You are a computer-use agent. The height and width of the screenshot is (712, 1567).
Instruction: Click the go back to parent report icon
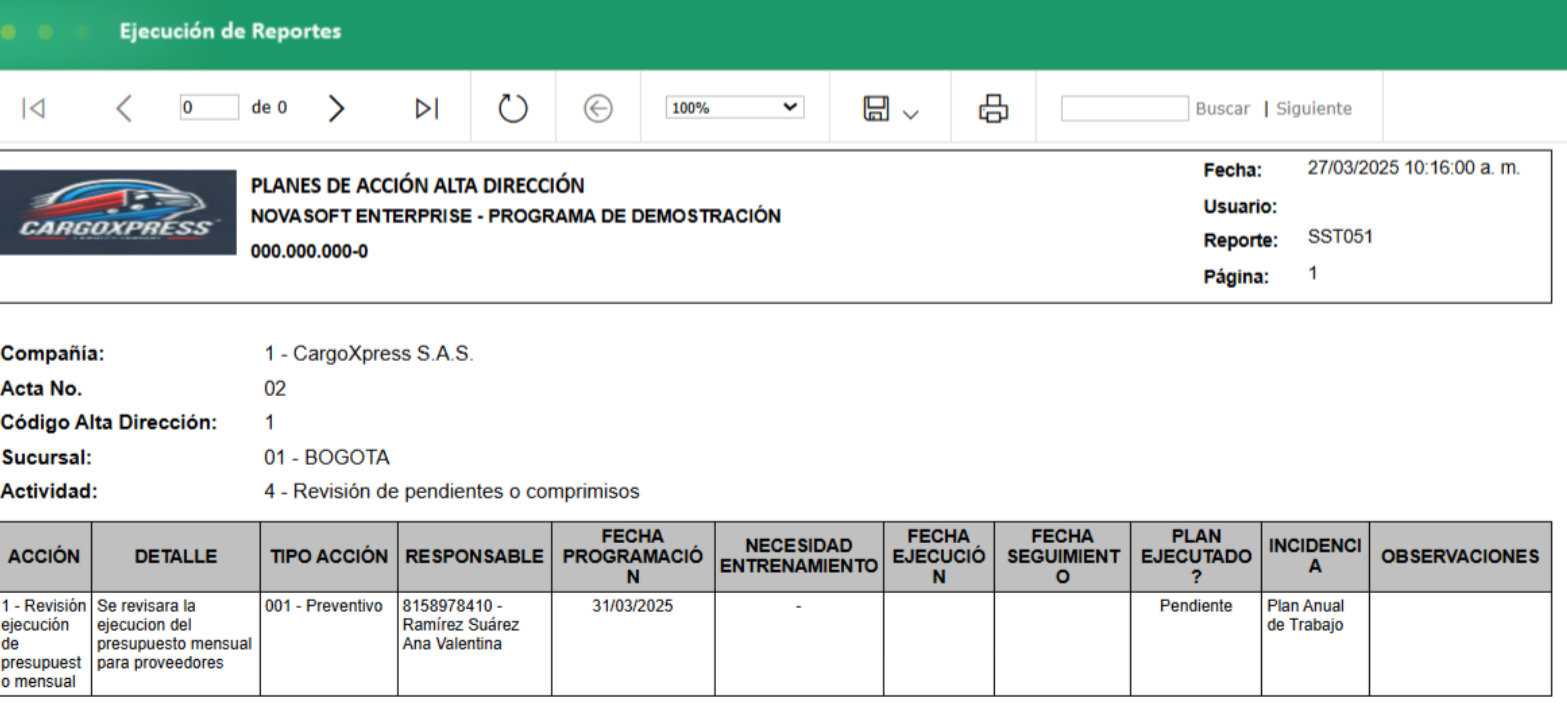click(597, 107)
